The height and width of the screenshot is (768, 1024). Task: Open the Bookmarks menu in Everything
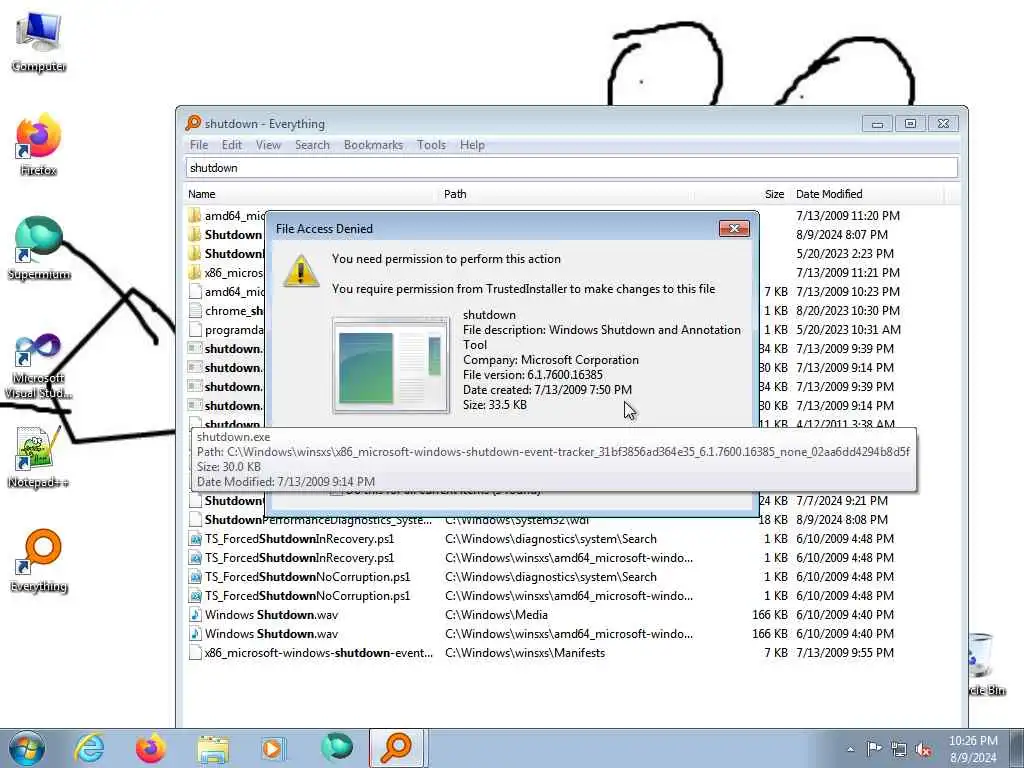(x=373, y=145)
